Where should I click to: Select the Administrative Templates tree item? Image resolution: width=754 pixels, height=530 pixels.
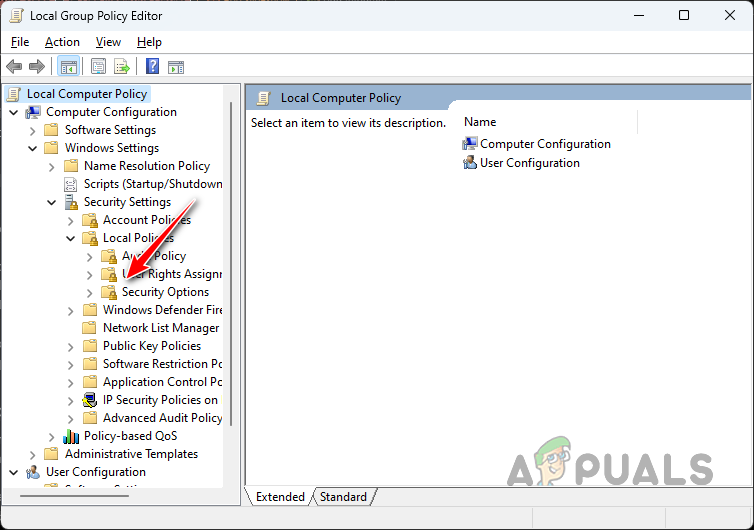click(x=131, y=454)
